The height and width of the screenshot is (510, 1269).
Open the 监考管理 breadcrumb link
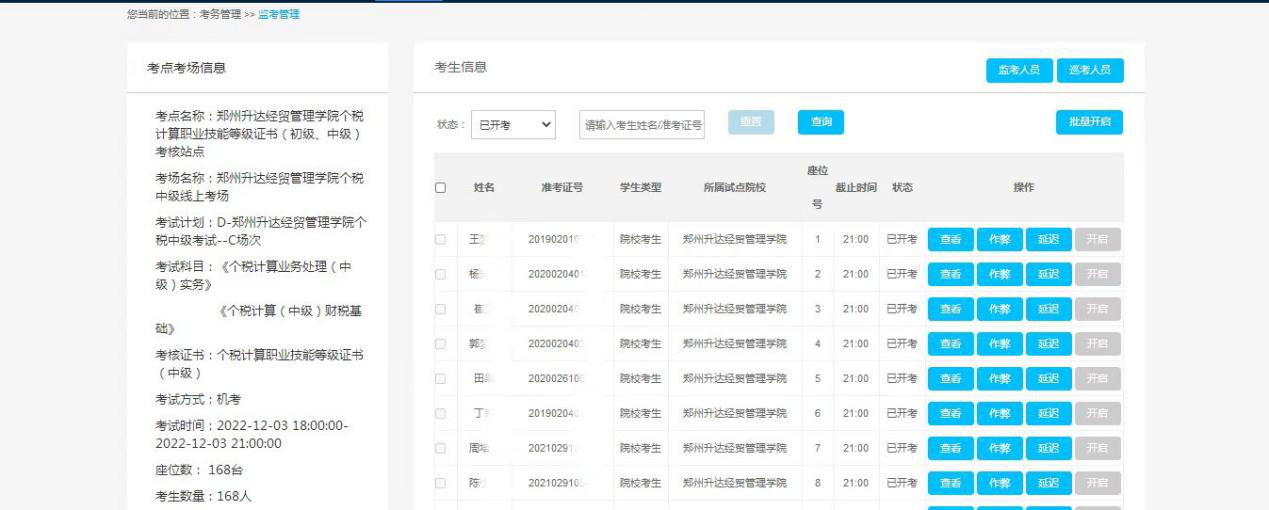coord(279,14)
